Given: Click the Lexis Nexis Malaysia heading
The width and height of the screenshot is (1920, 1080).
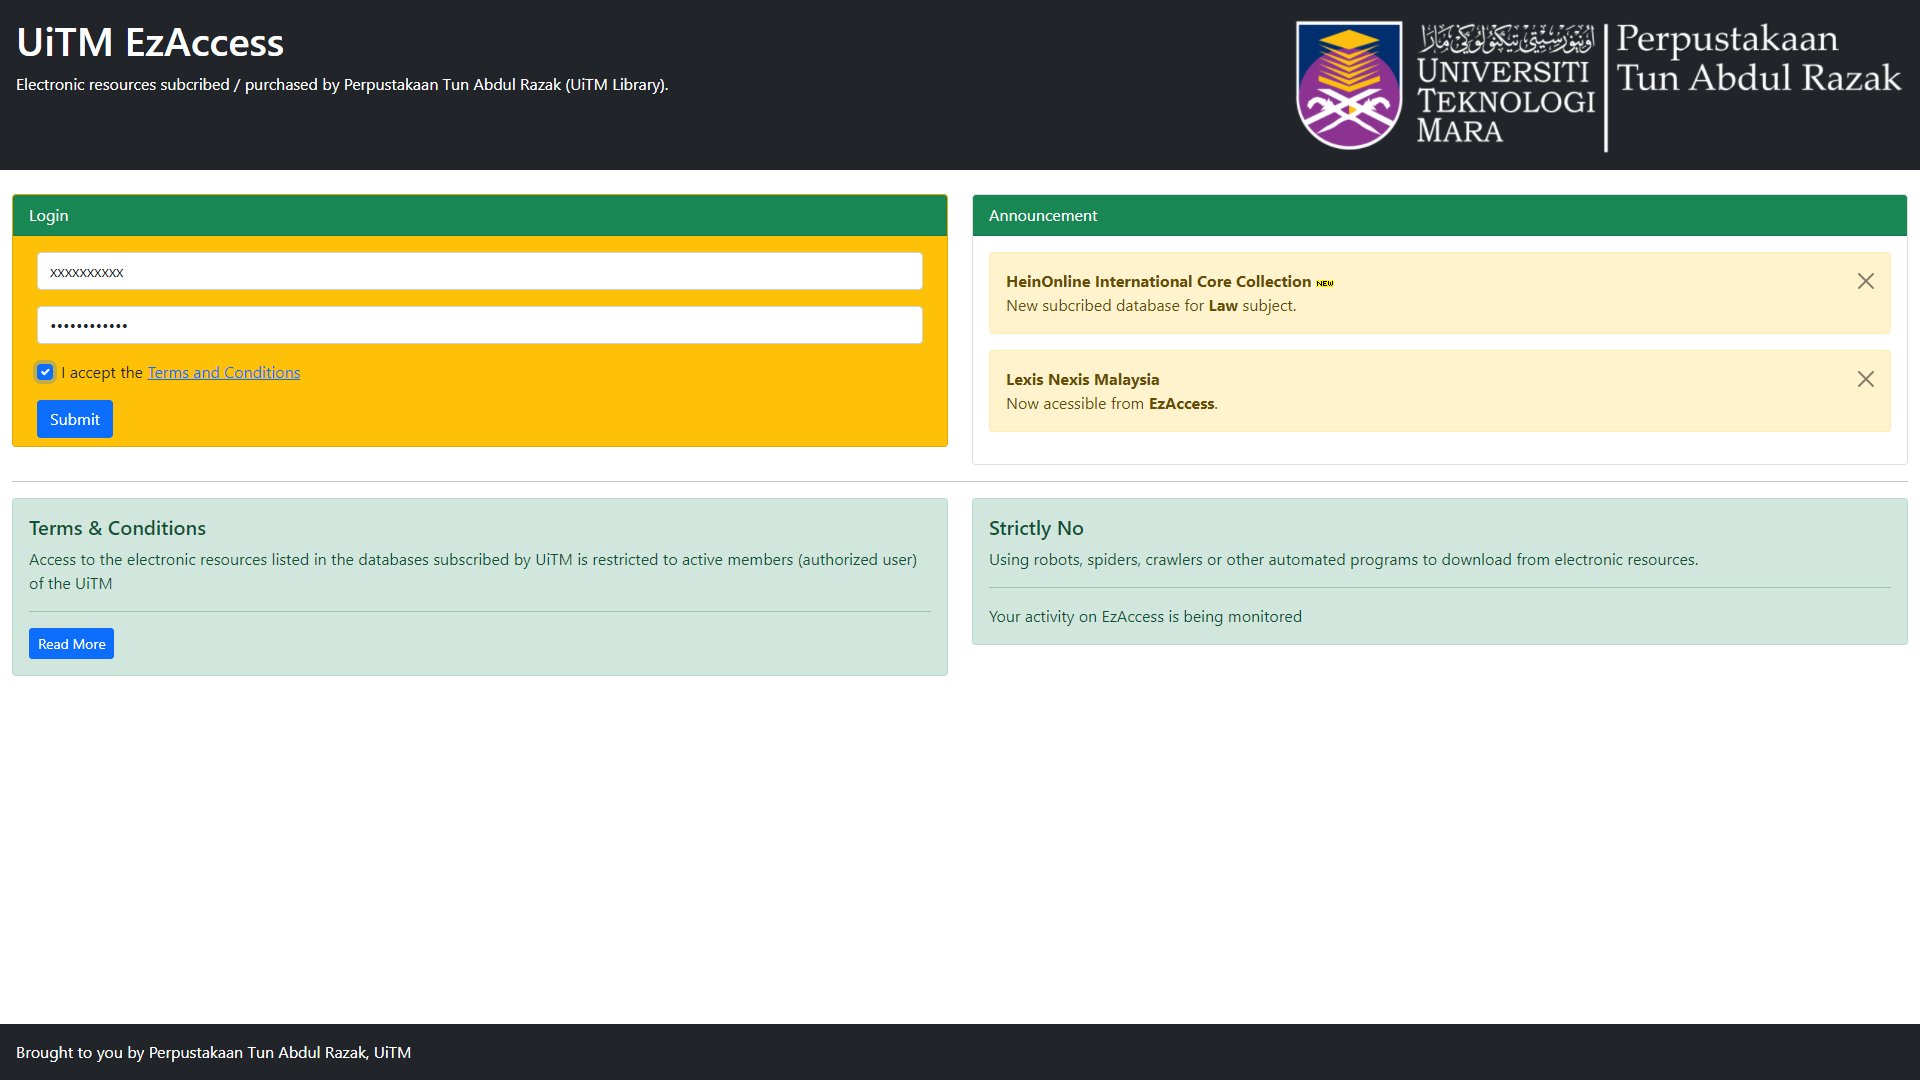Looking at the screenshot, I should pos(1082,380).
